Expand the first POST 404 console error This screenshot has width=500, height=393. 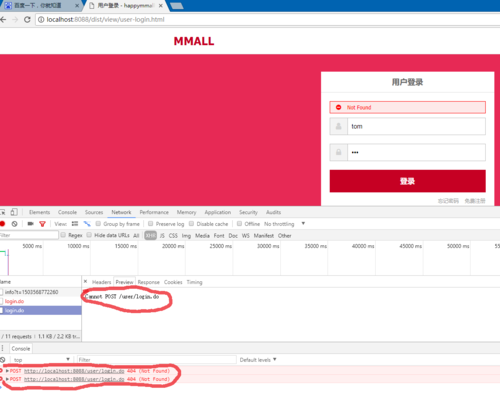(7, 371)
